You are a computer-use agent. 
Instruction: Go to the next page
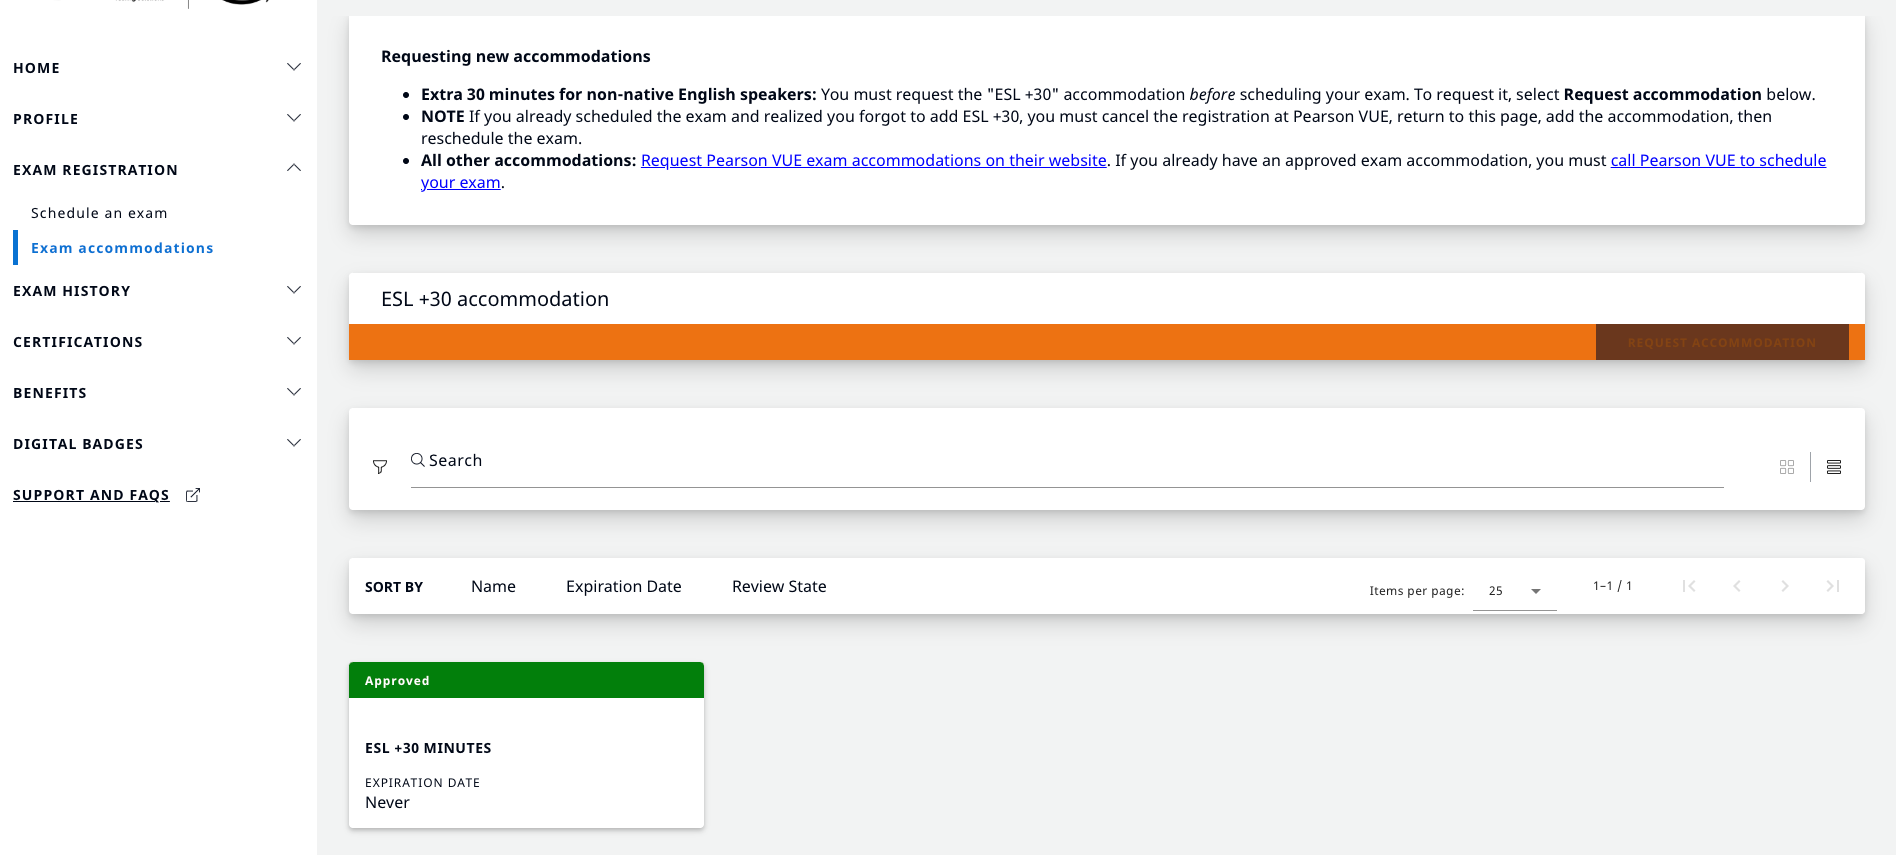click(1785, 586)
